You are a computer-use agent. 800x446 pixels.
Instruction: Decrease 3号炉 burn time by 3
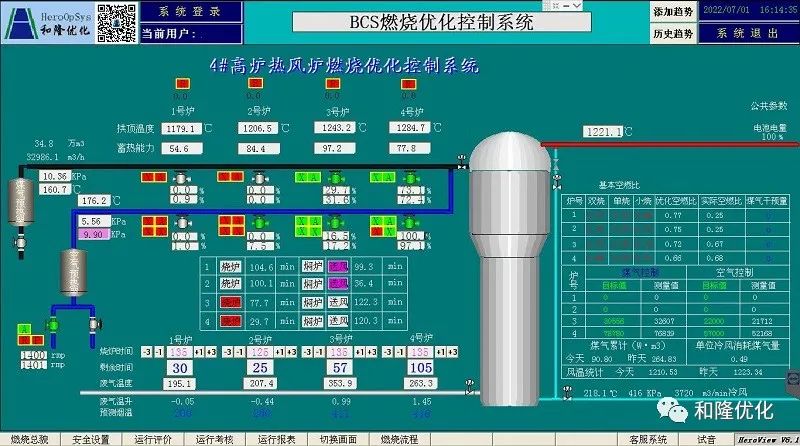[x=307, y=352]
